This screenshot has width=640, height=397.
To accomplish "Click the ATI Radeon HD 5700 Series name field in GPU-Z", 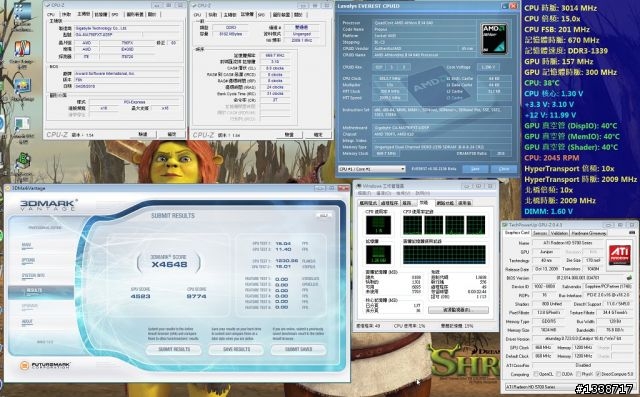I will pyautogui.click(x=567, y=243).
